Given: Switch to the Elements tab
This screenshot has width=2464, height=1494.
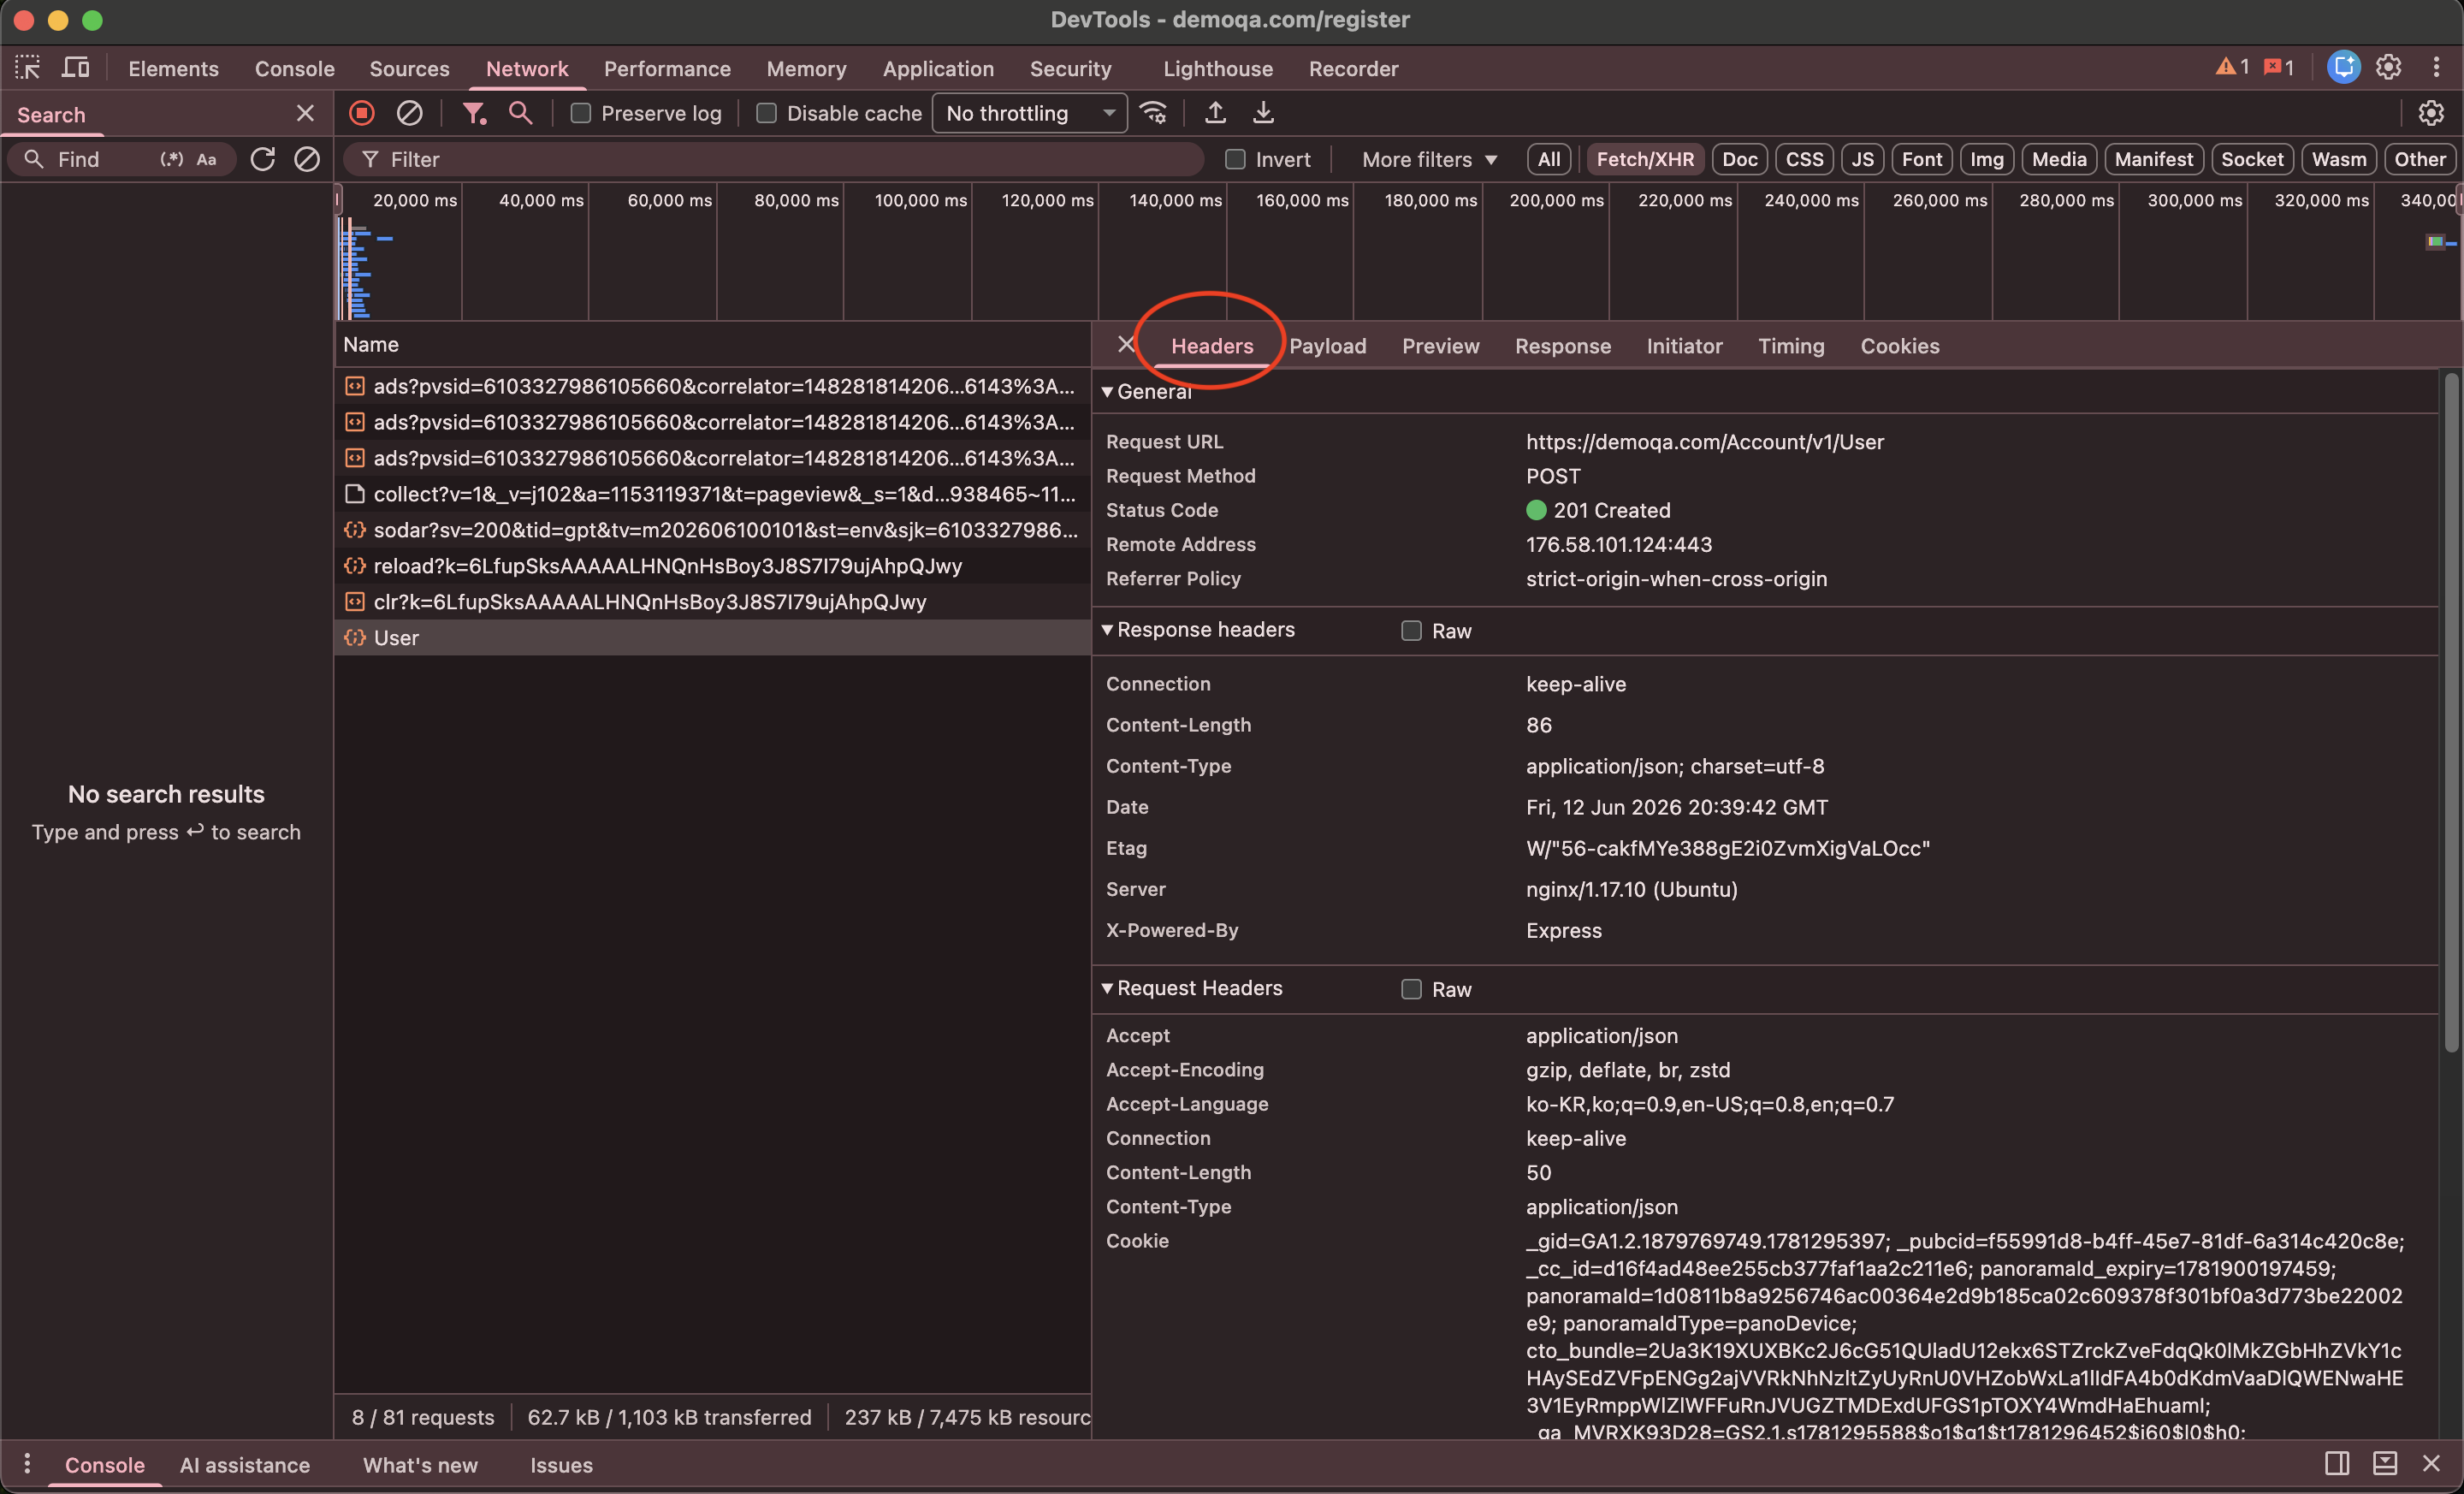Looking at the screenshot, I should click(x=173, y=68).
